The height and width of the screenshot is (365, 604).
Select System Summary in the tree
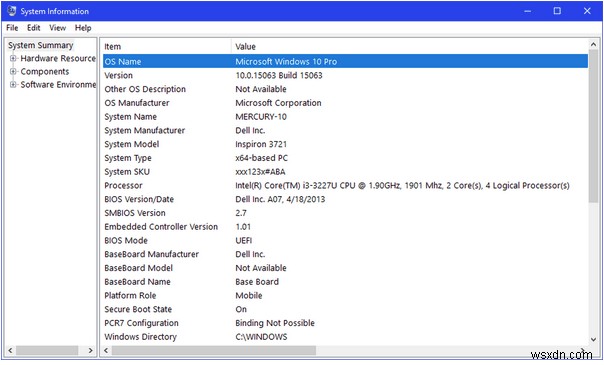point(40,45)
